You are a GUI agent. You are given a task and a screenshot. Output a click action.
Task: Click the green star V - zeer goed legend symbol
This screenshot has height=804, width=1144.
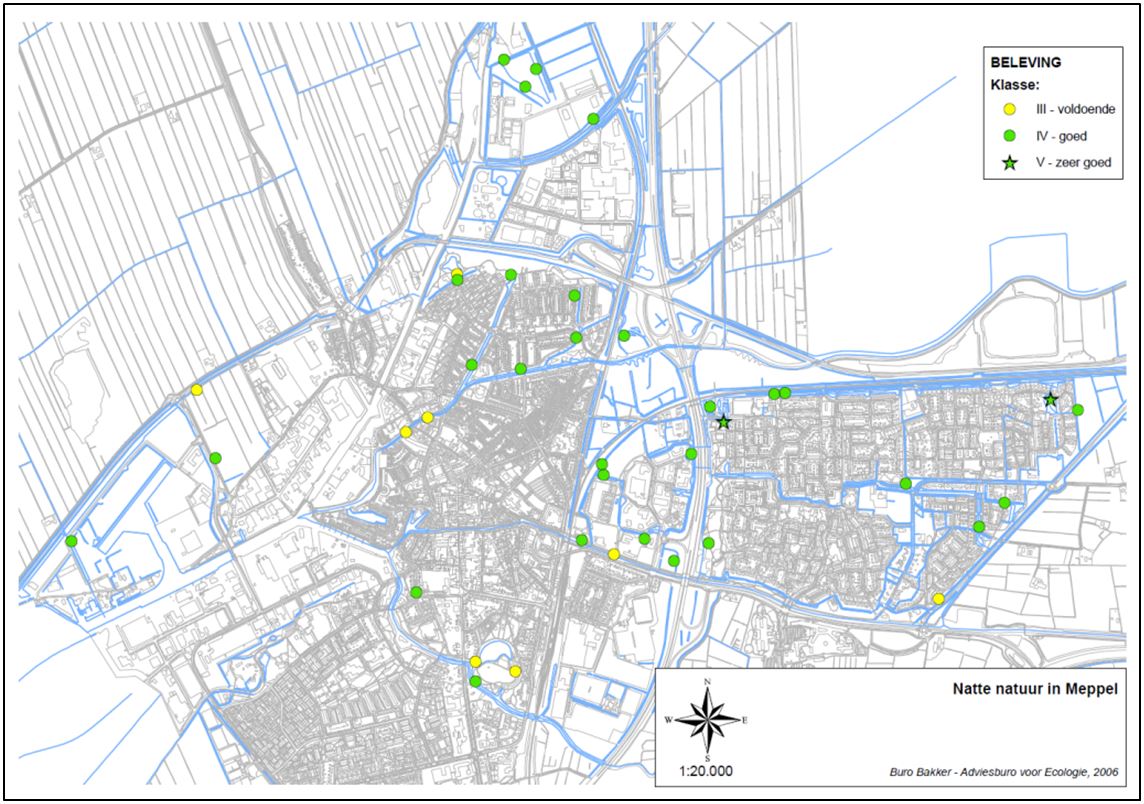[1009, 162]
